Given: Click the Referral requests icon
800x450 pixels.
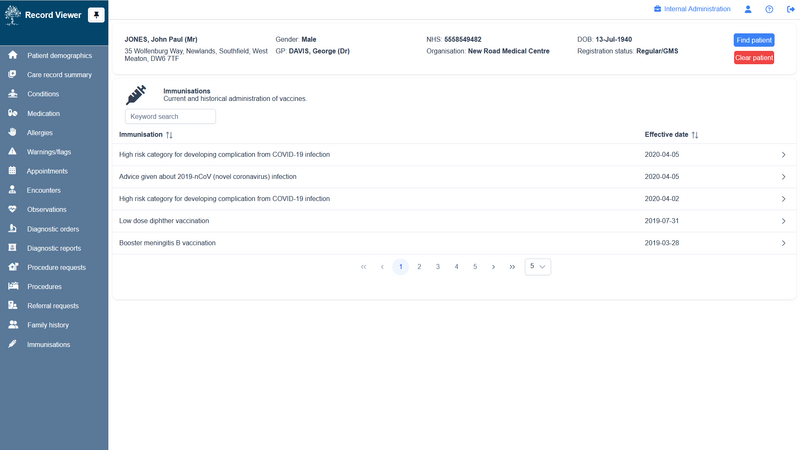Looking at the screenshot, I should pyautogui.click(x=13, y=305).
